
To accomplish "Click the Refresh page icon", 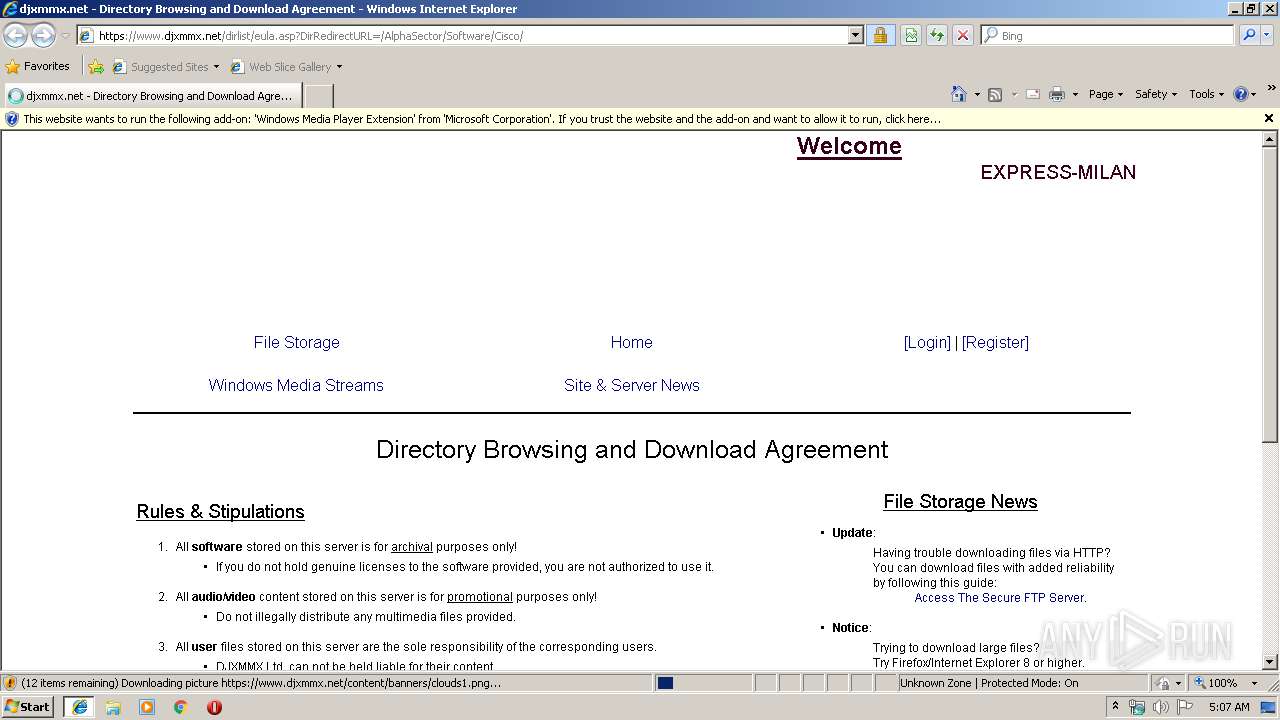I will click(x=937, y=35).
